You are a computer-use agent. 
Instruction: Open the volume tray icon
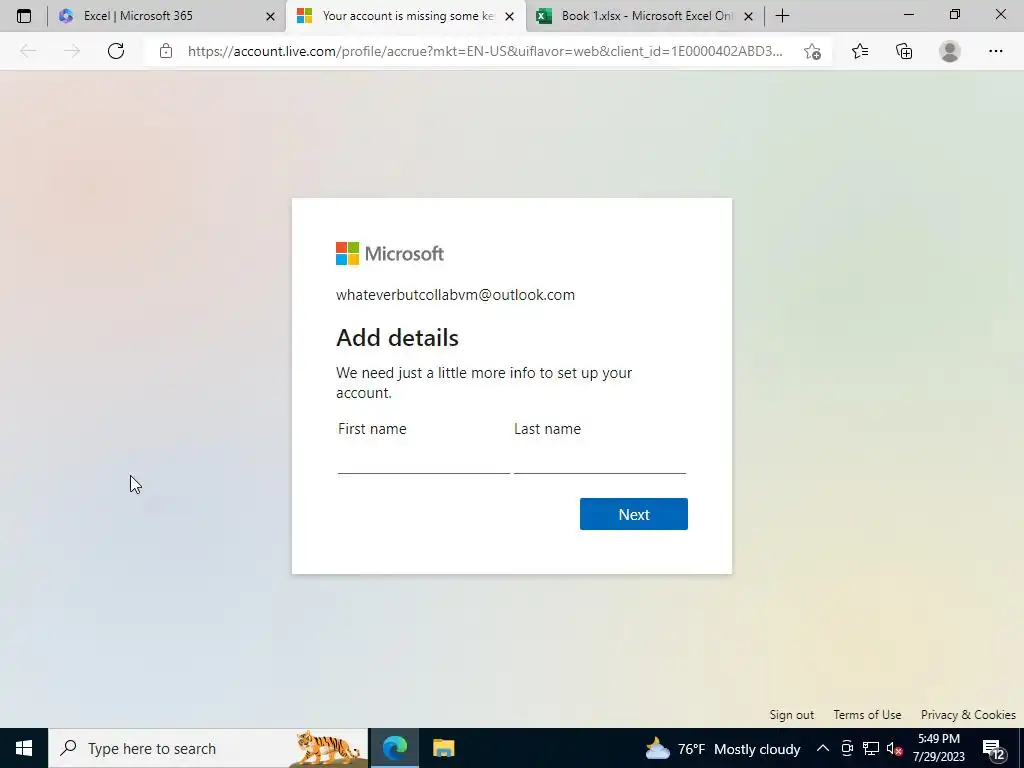[x=895, y=748]
